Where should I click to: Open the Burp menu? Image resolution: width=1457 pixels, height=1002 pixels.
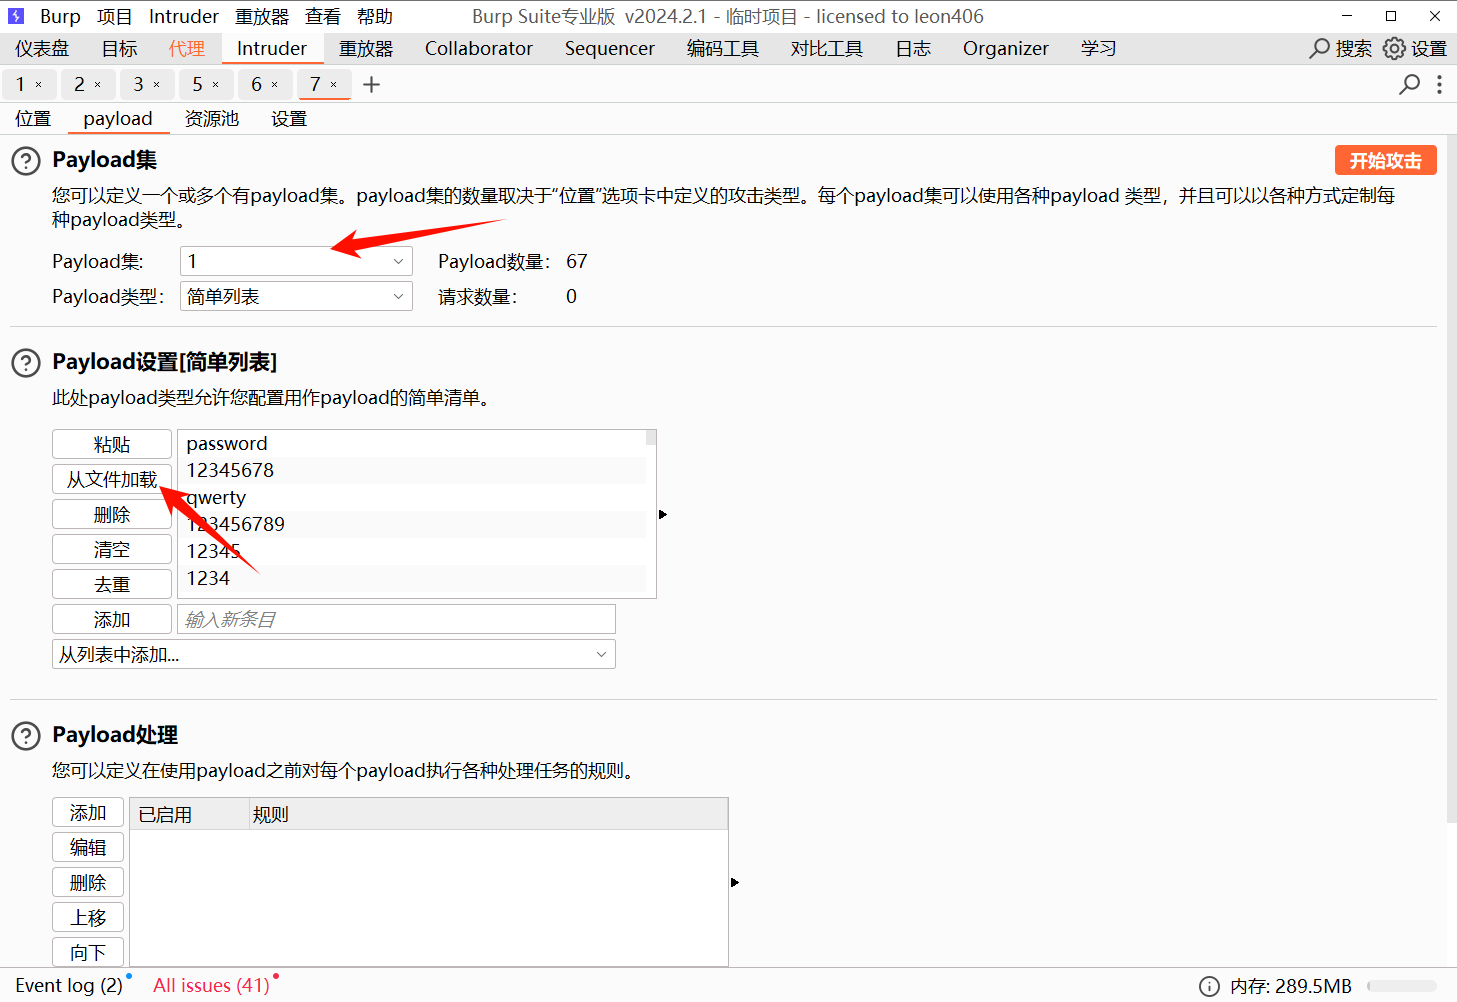point(60,16)
